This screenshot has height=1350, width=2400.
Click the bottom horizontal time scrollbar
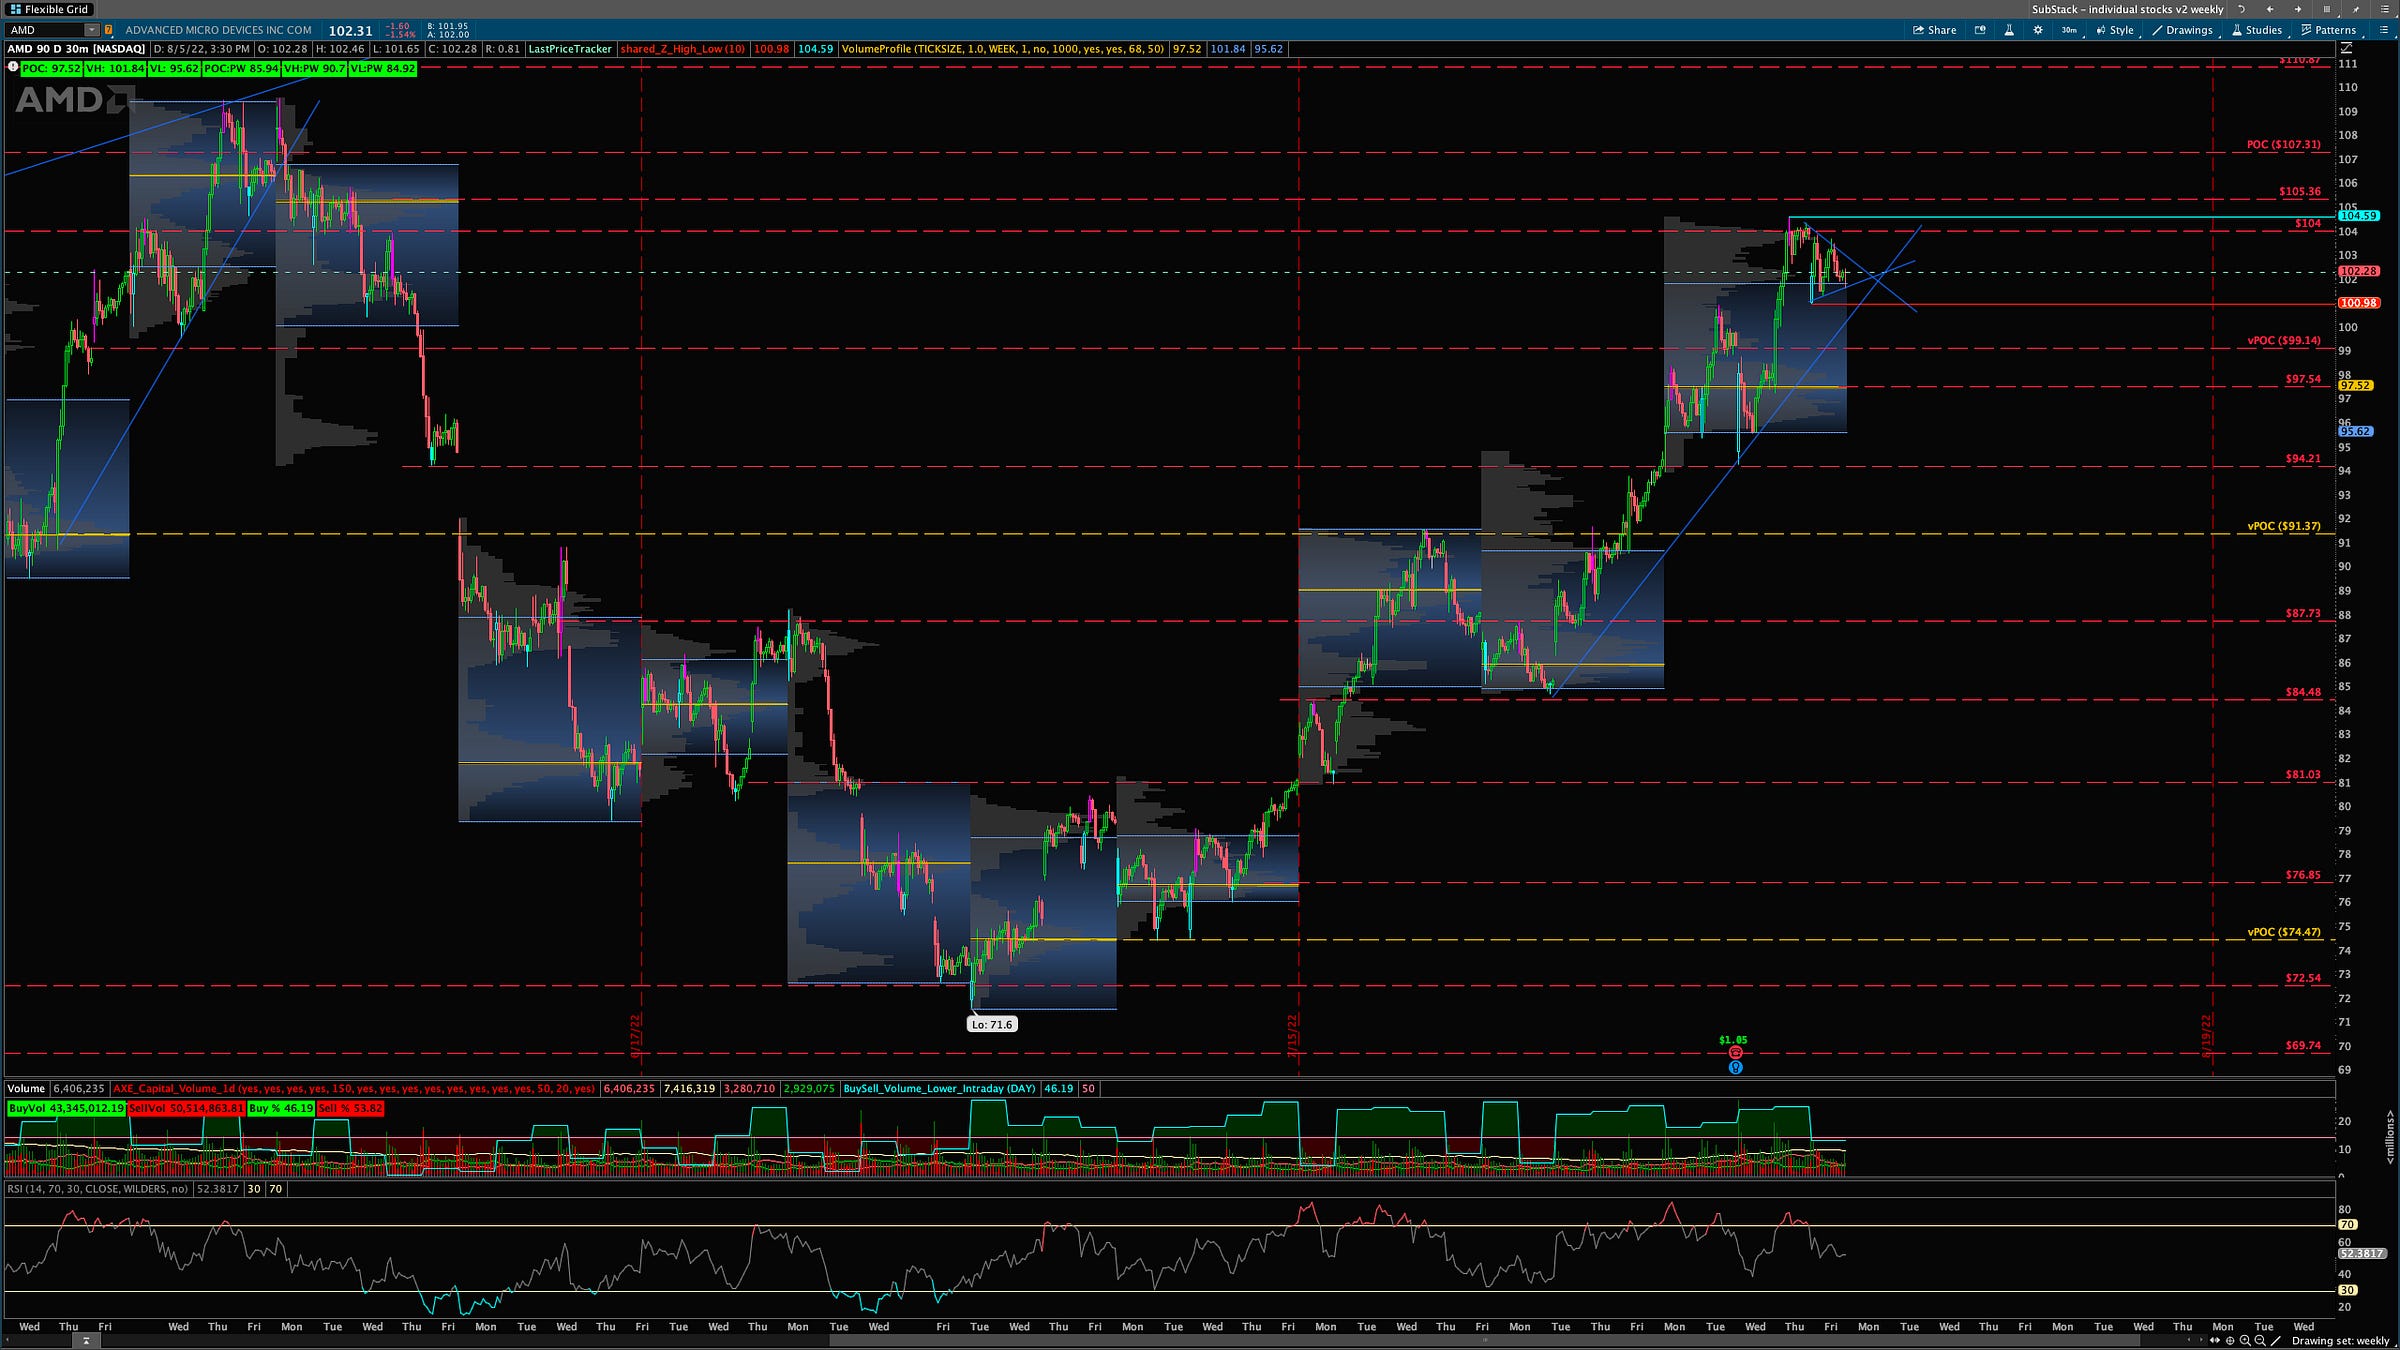[x=1485, y=1341]
